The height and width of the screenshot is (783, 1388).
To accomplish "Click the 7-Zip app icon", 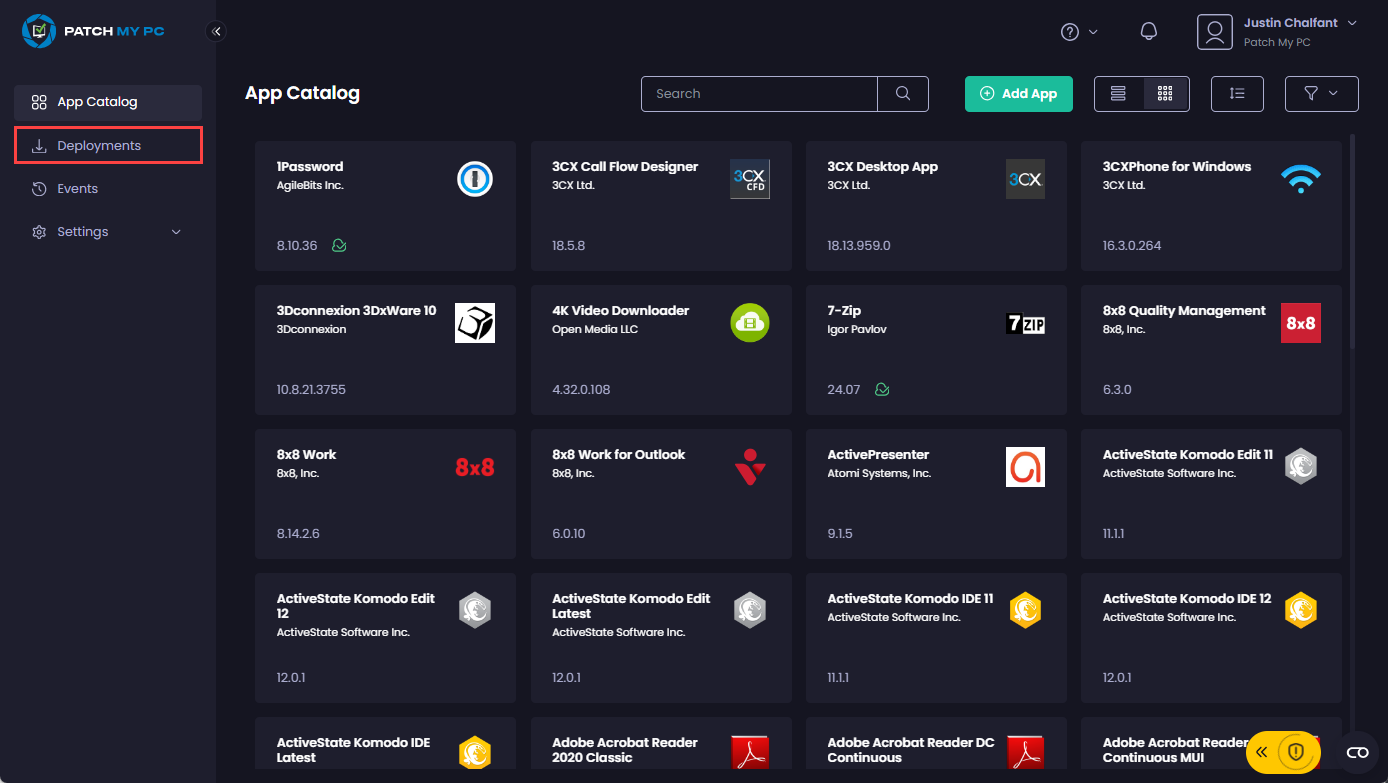I will pos(1024,323).
